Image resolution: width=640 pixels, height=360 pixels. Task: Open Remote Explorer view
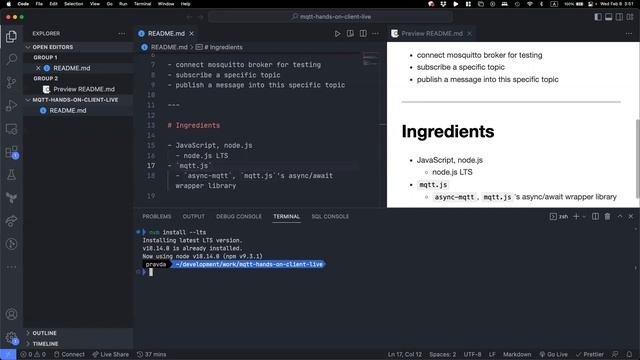click(11, 129)
